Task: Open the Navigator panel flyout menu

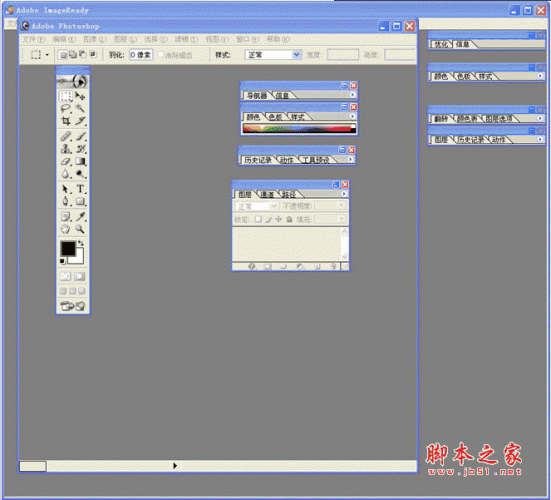Action: [x=352, y=95]
